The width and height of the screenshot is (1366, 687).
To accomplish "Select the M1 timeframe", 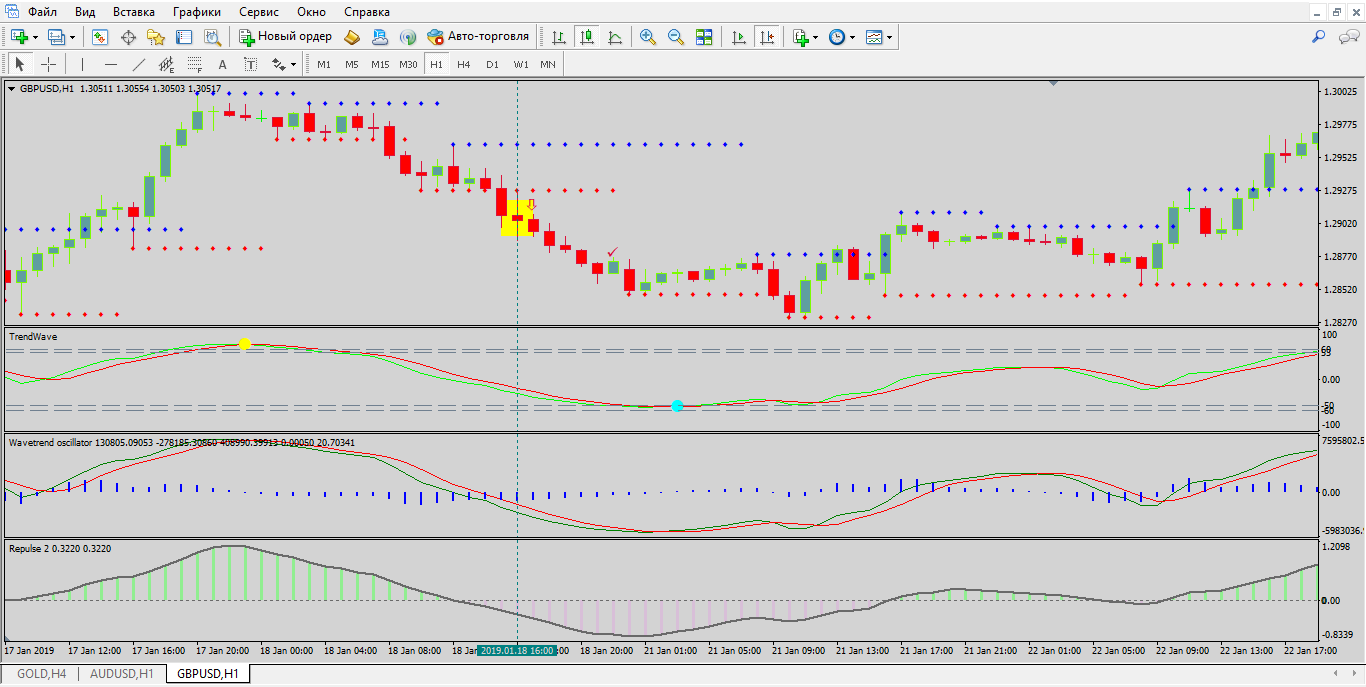I will pyautogui.click(x=324, y=64).
